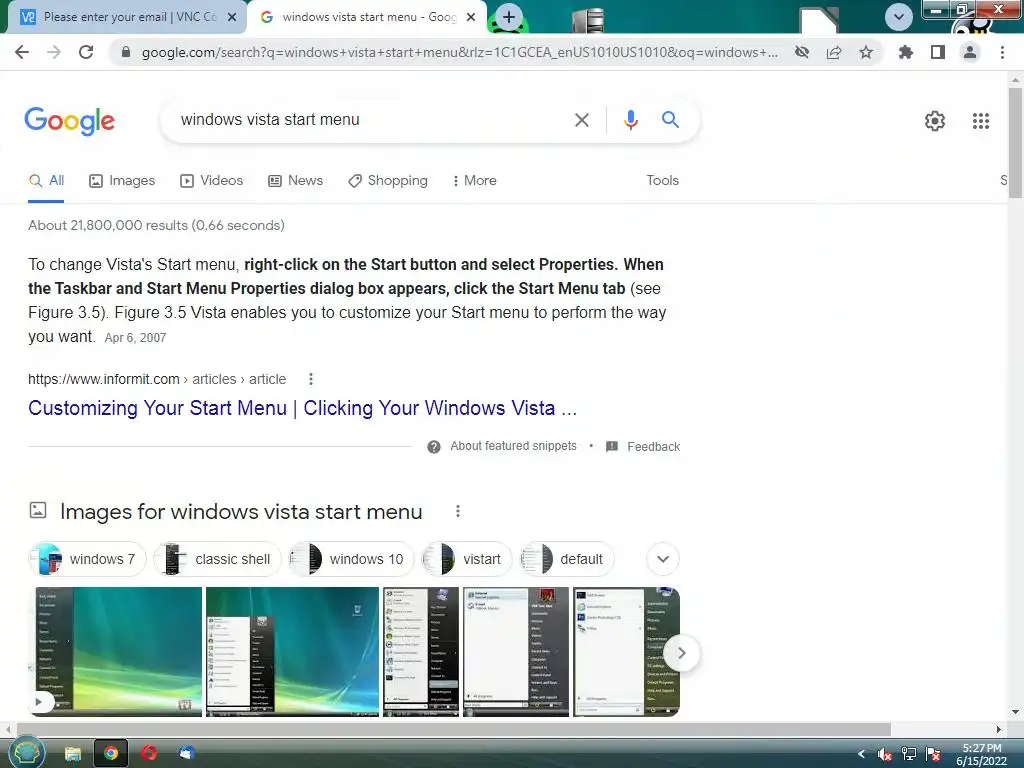This screenshot has height=768, width=1024.
Task: Share this page via the share icon
Action: [x=834, y=52]
